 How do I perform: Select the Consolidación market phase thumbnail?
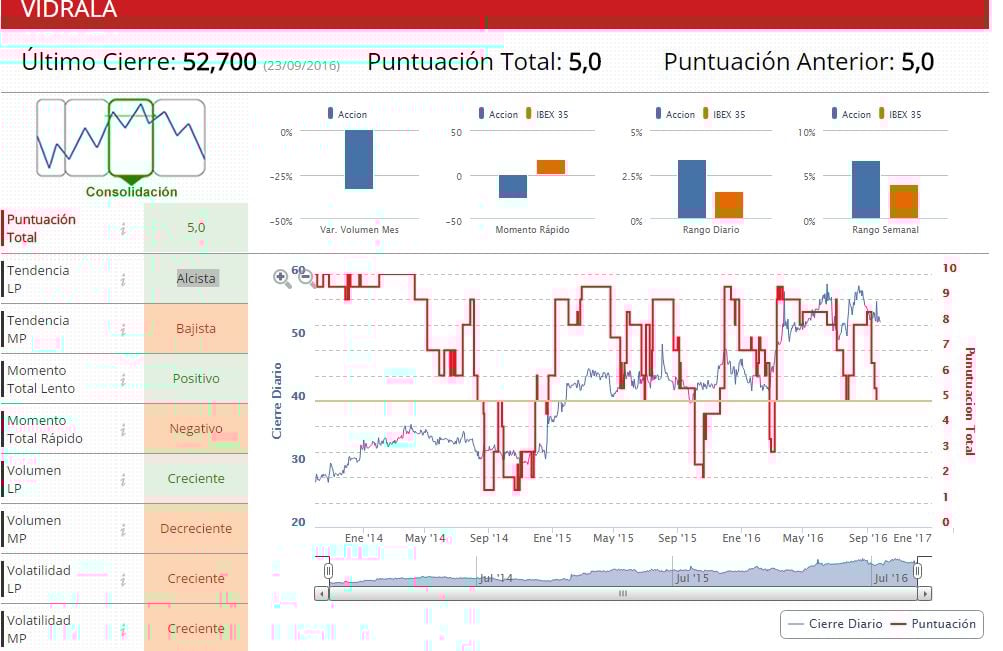(131, 137)
